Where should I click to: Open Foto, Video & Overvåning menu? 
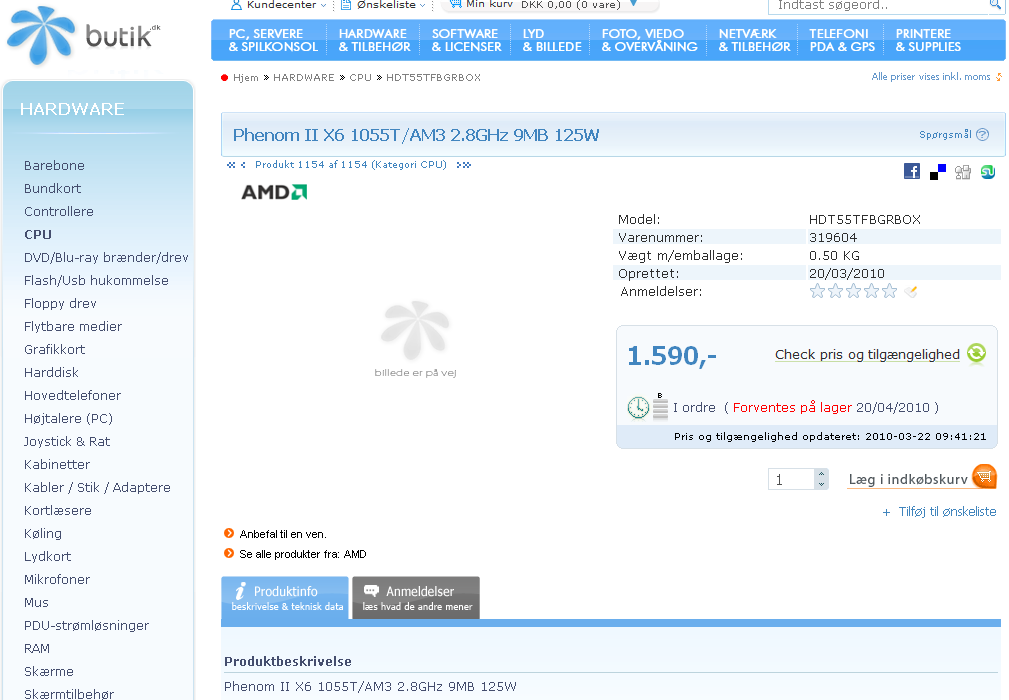(x=649, y=40)
